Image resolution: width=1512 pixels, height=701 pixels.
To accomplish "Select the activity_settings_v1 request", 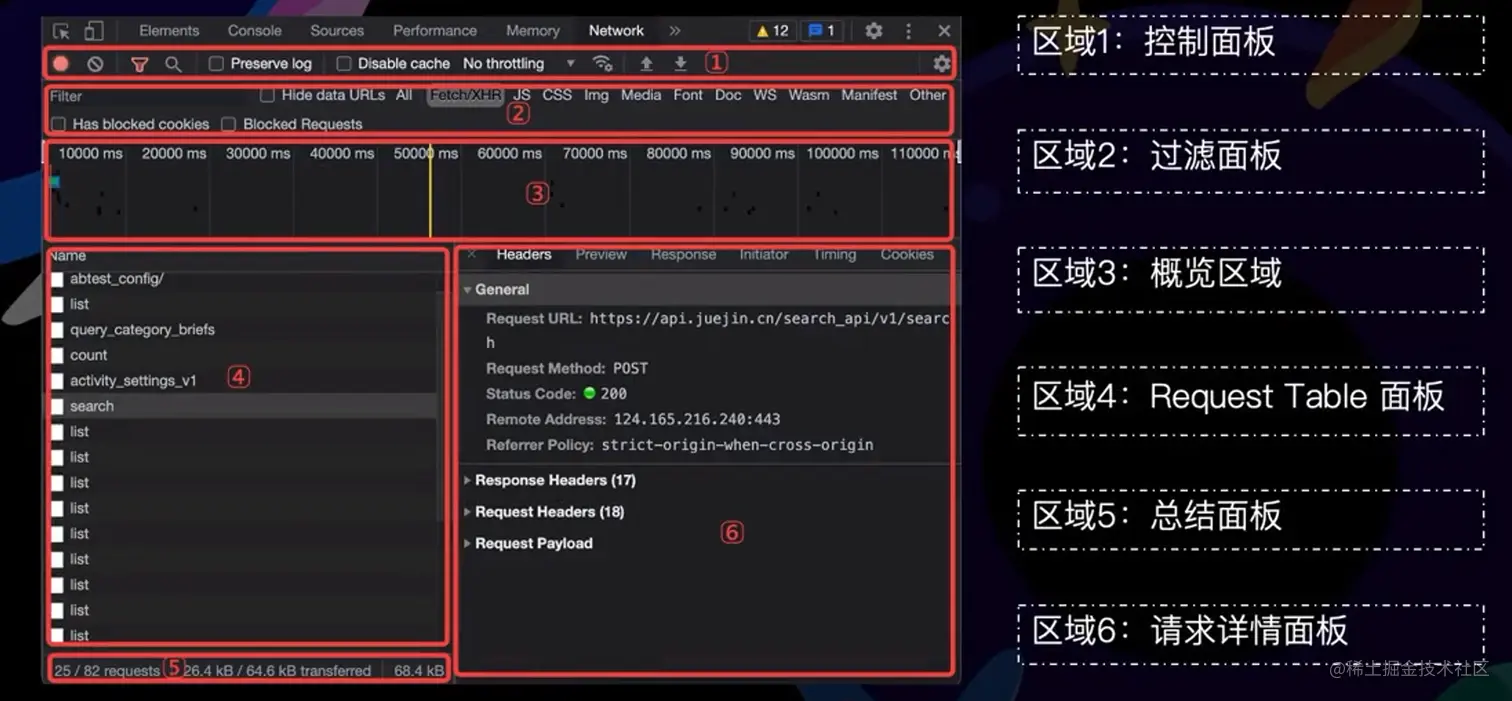I will 242,381.
